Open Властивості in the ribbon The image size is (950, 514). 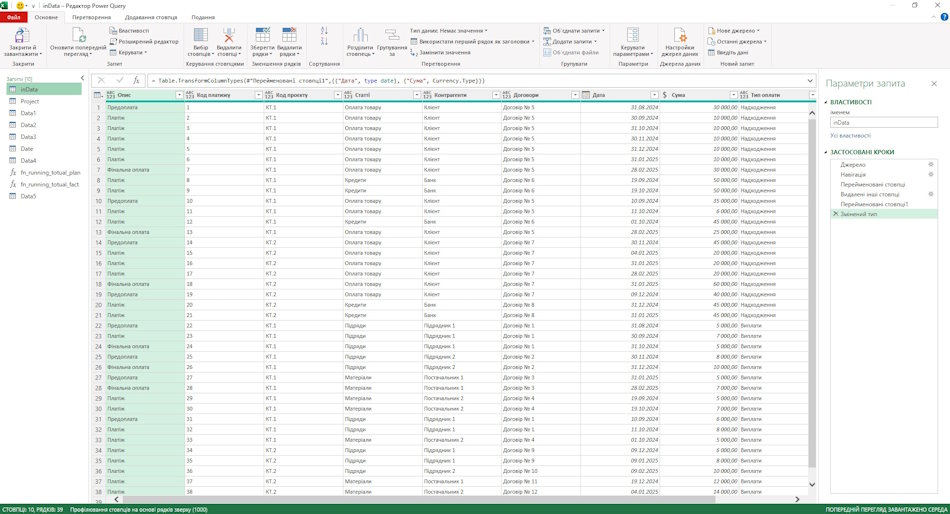[129, 30]
